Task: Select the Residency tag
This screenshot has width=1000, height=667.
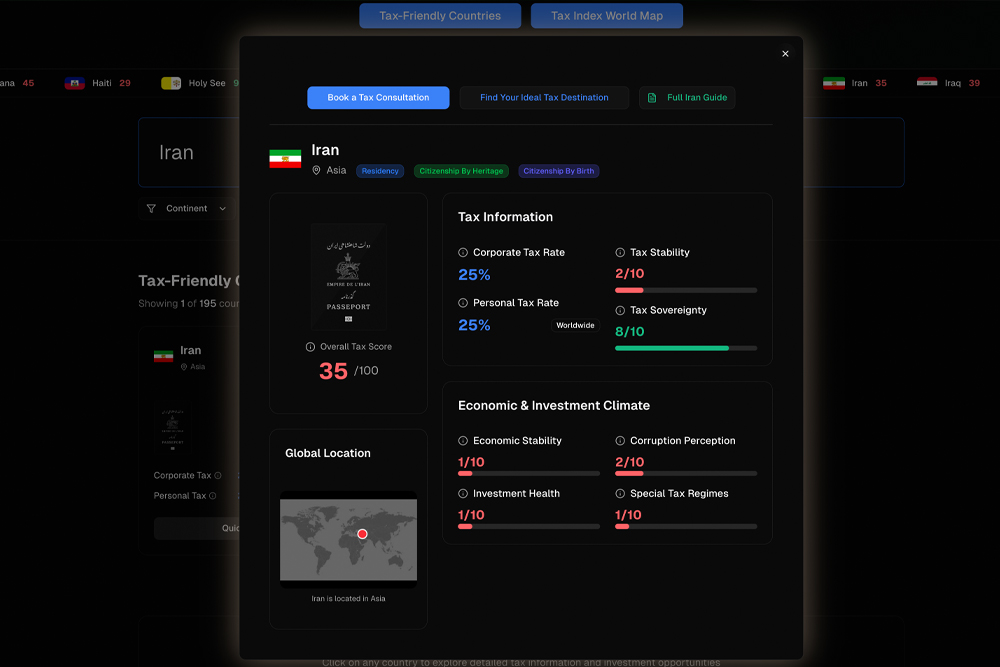Action: 380,171
